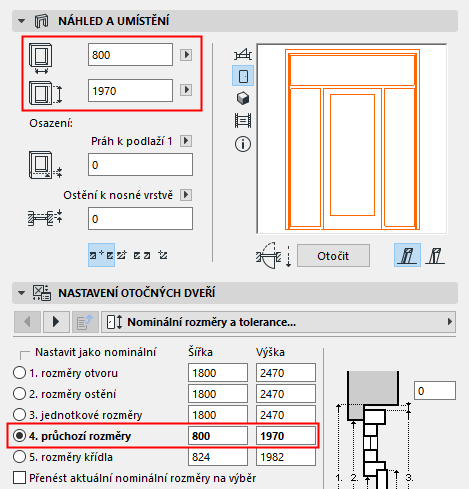The height and width of the screenshot is (489, 469).
Task: Collapse the NÁHLED A UMÍSTĚNÍ panel
Action: (22, 21)
